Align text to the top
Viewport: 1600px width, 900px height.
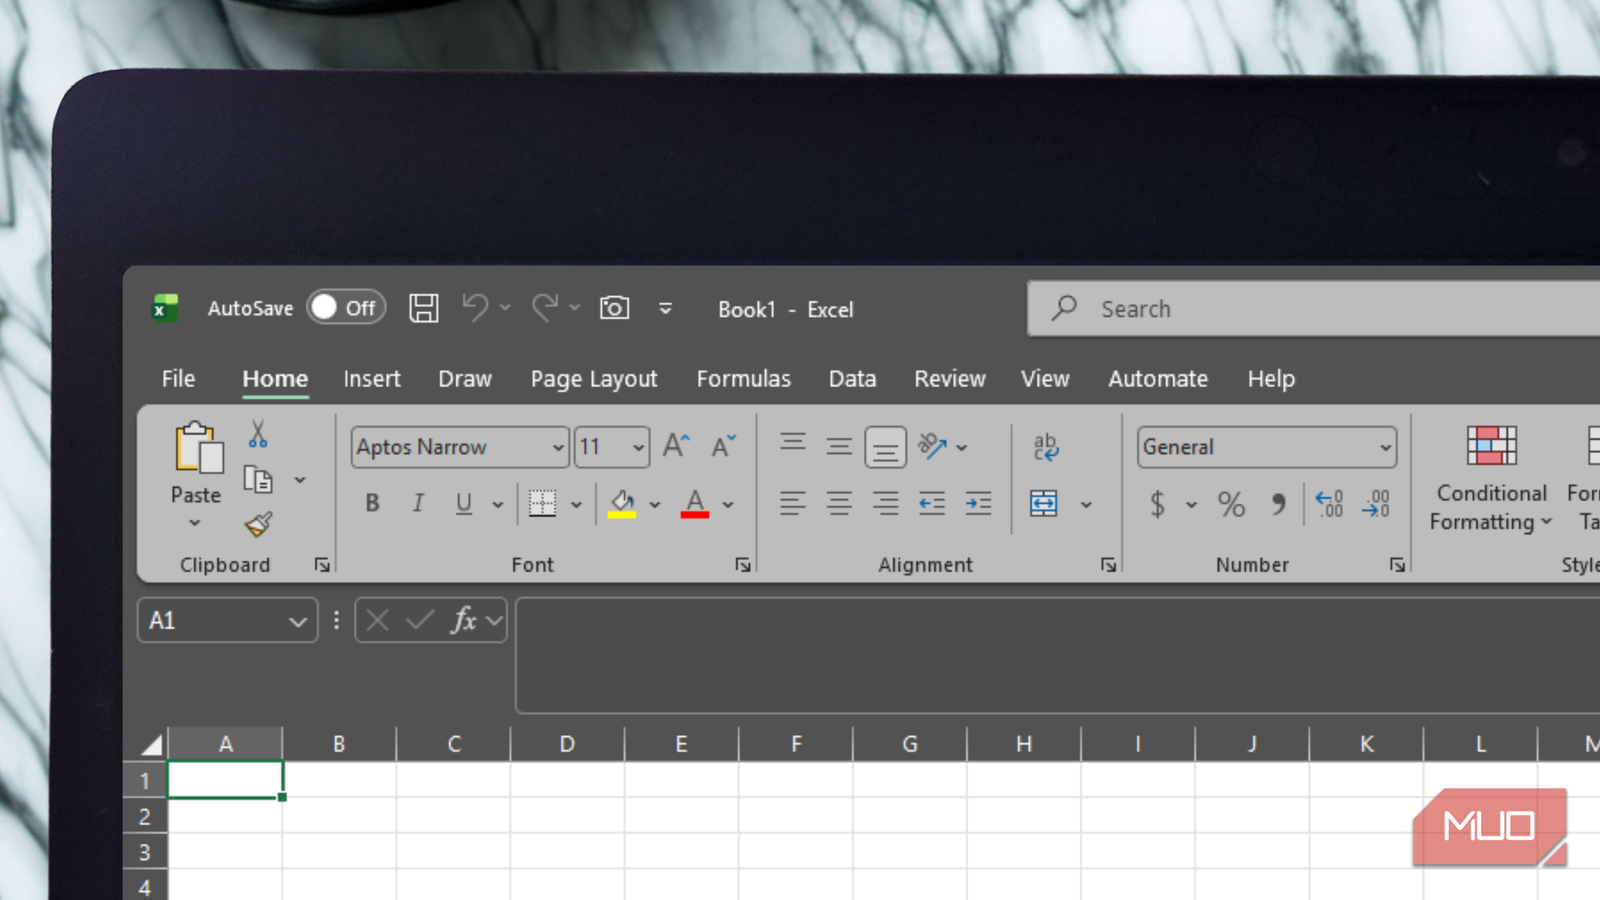click(793, 444)
